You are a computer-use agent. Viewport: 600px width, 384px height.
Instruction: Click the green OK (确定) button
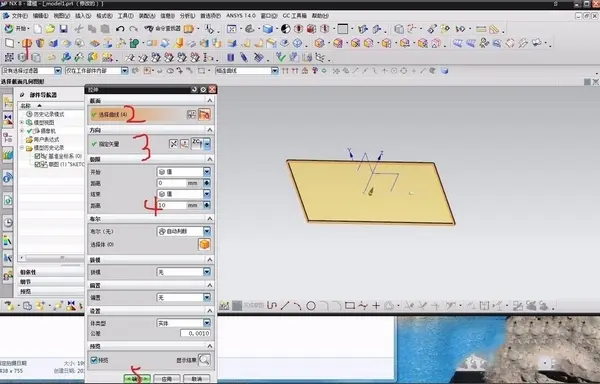[137, 379]
